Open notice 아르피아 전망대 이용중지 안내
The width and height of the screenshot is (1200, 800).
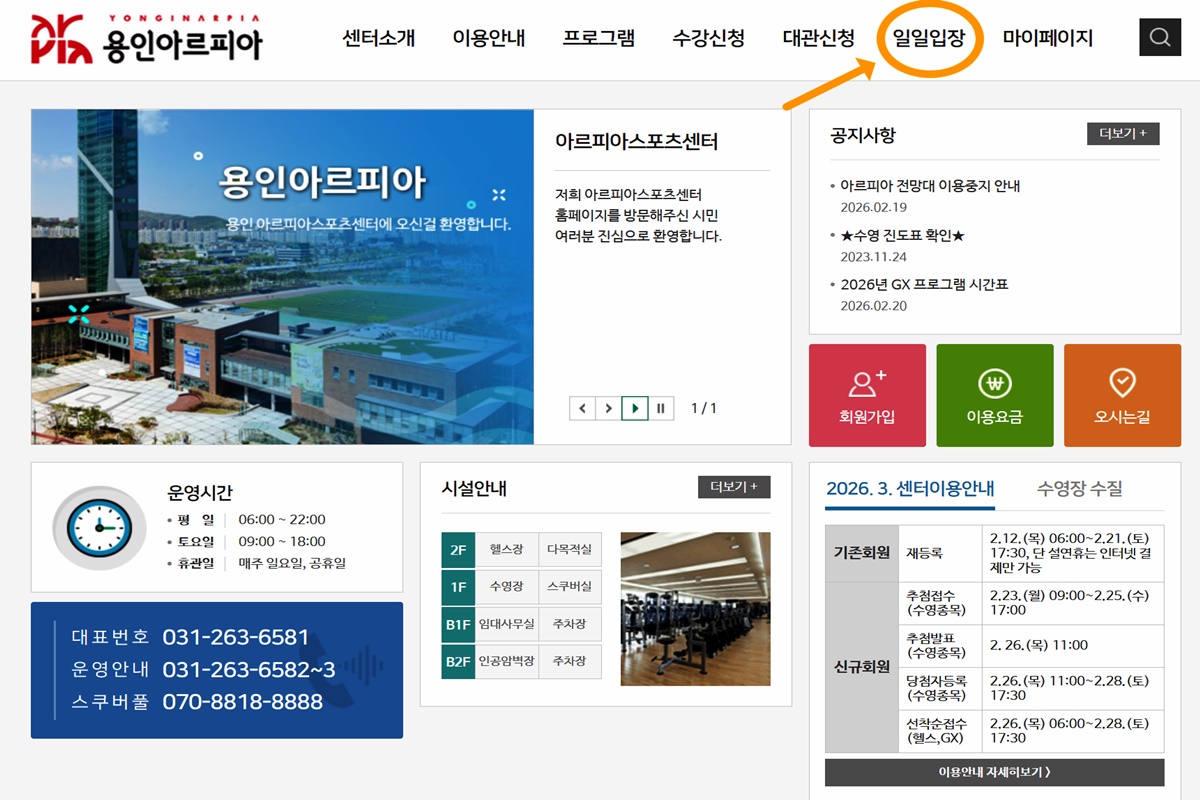click(930, 186)
